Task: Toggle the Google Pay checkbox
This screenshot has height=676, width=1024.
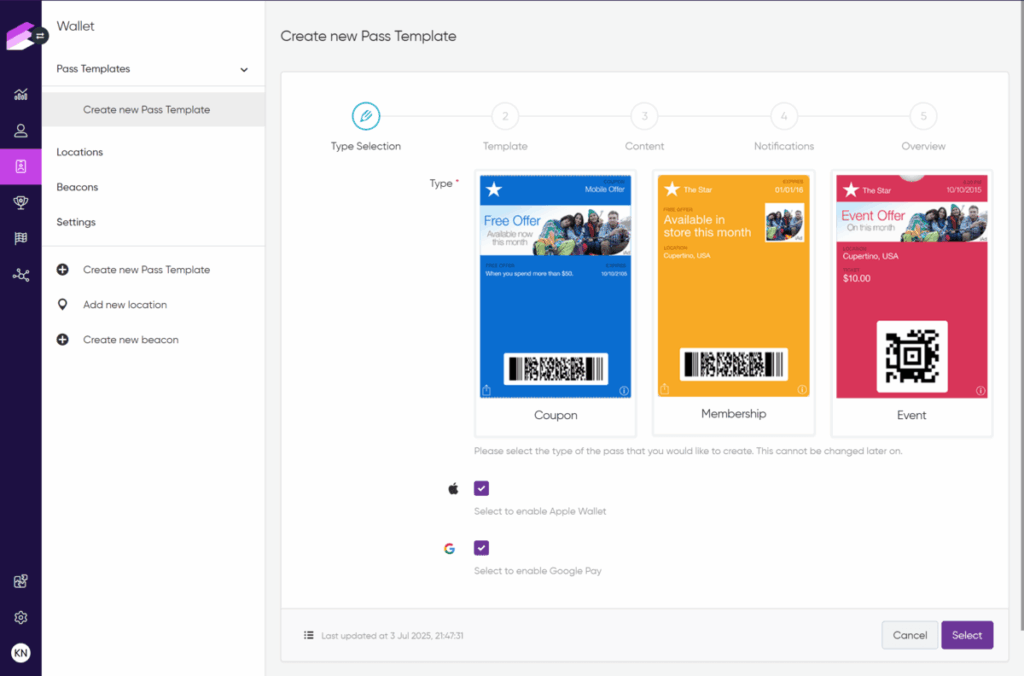Action: (481, 548)
